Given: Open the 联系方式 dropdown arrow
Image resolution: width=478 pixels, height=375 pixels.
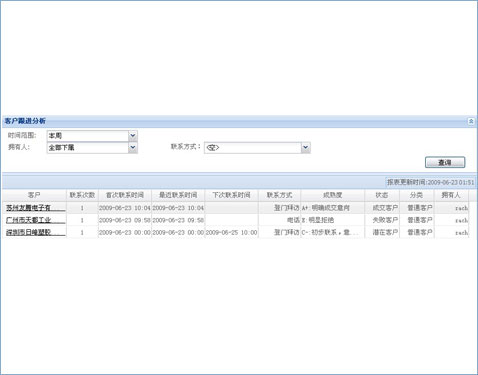Looking at the screenshot, I should point(306,148).
